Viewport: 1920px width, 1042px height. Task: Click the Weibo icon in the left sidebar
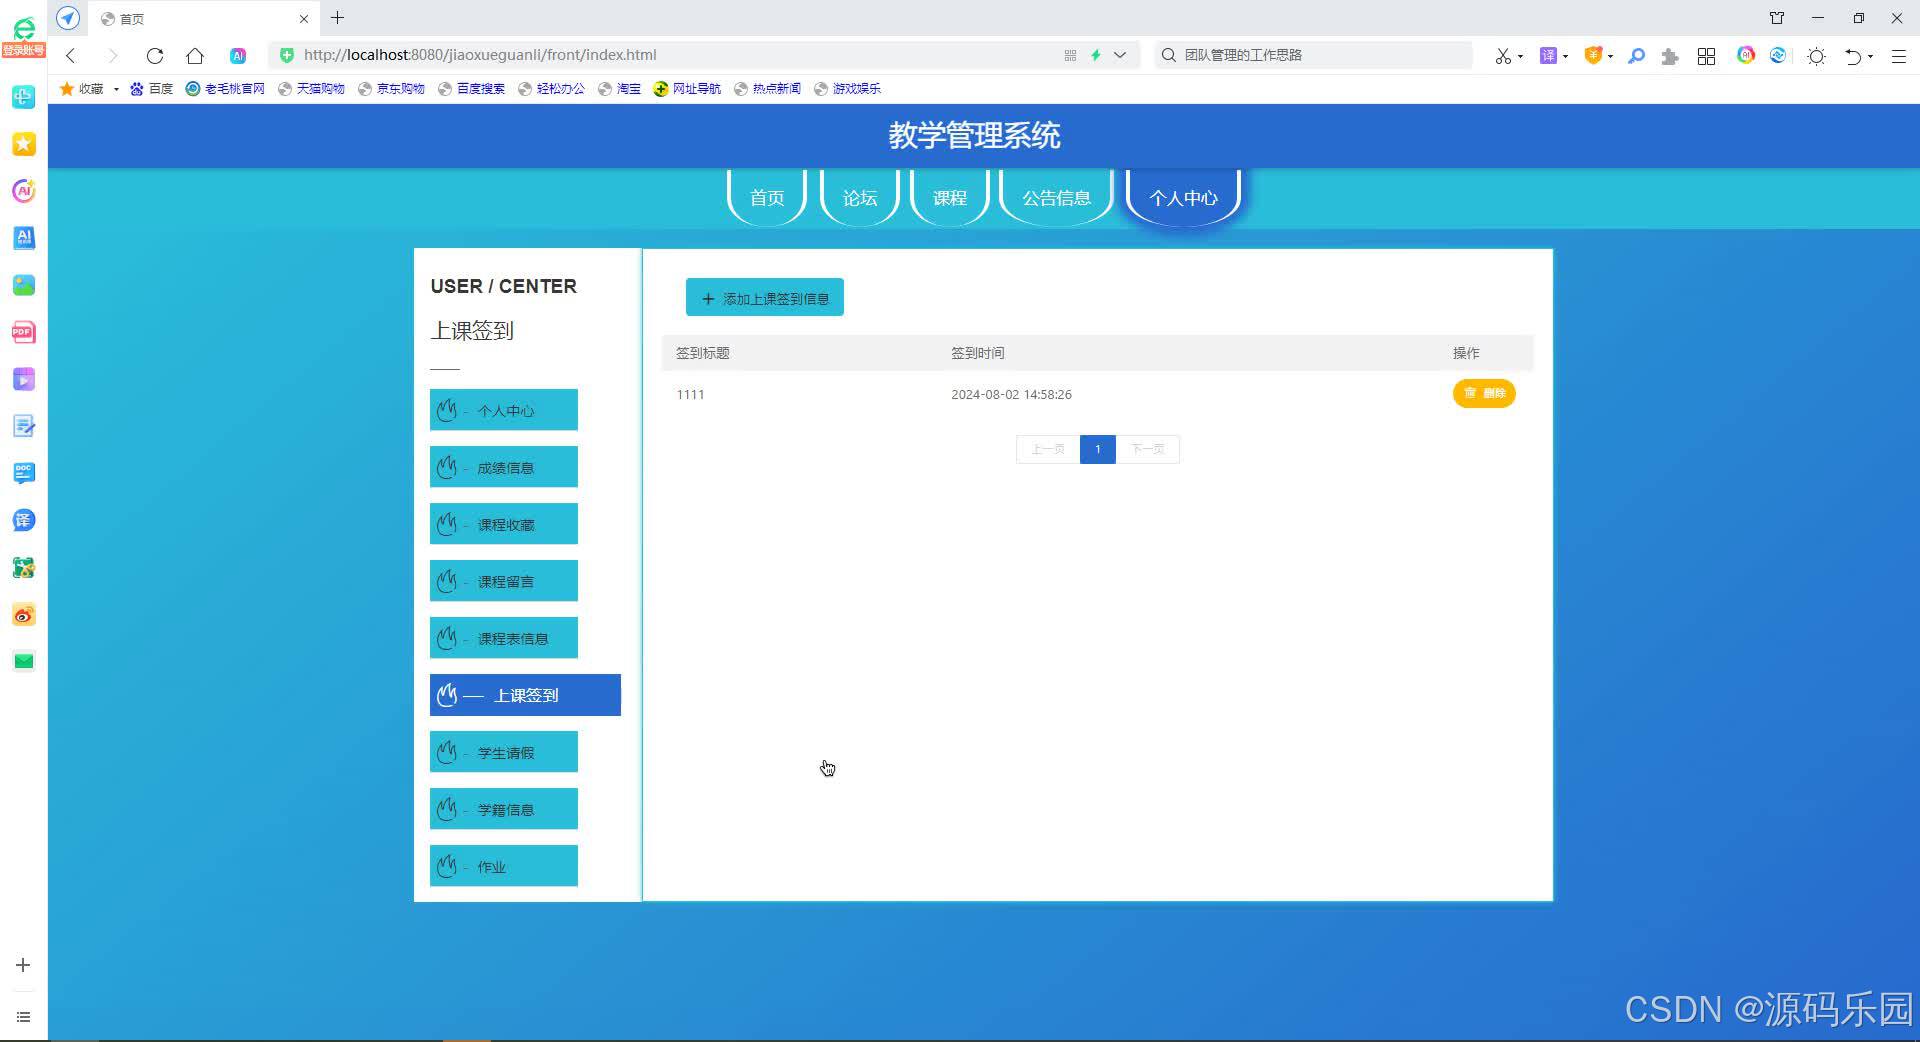(23, 614)
